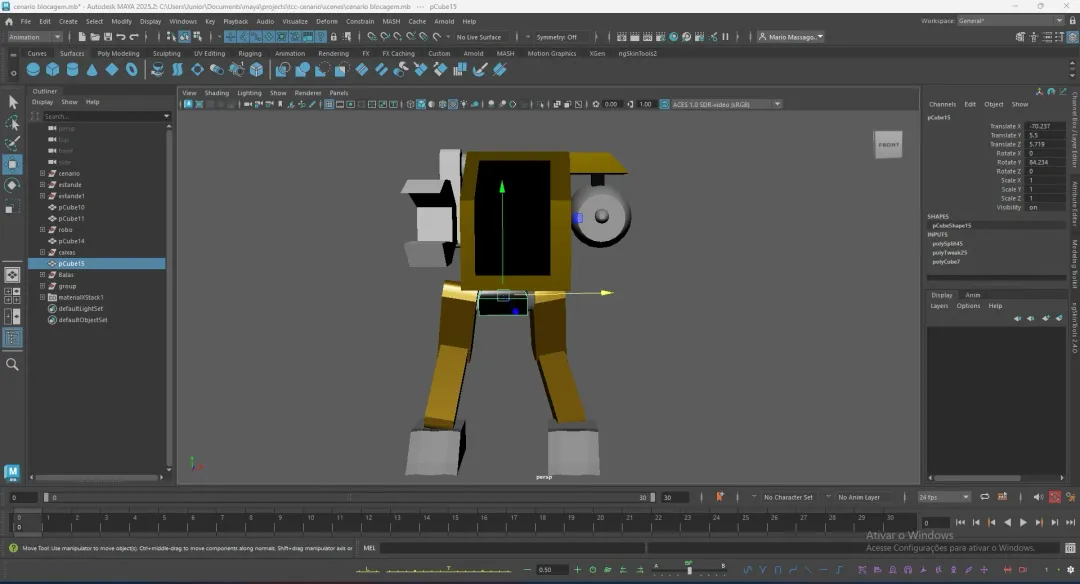Open the Windows menu

click(x=183, y=21)
